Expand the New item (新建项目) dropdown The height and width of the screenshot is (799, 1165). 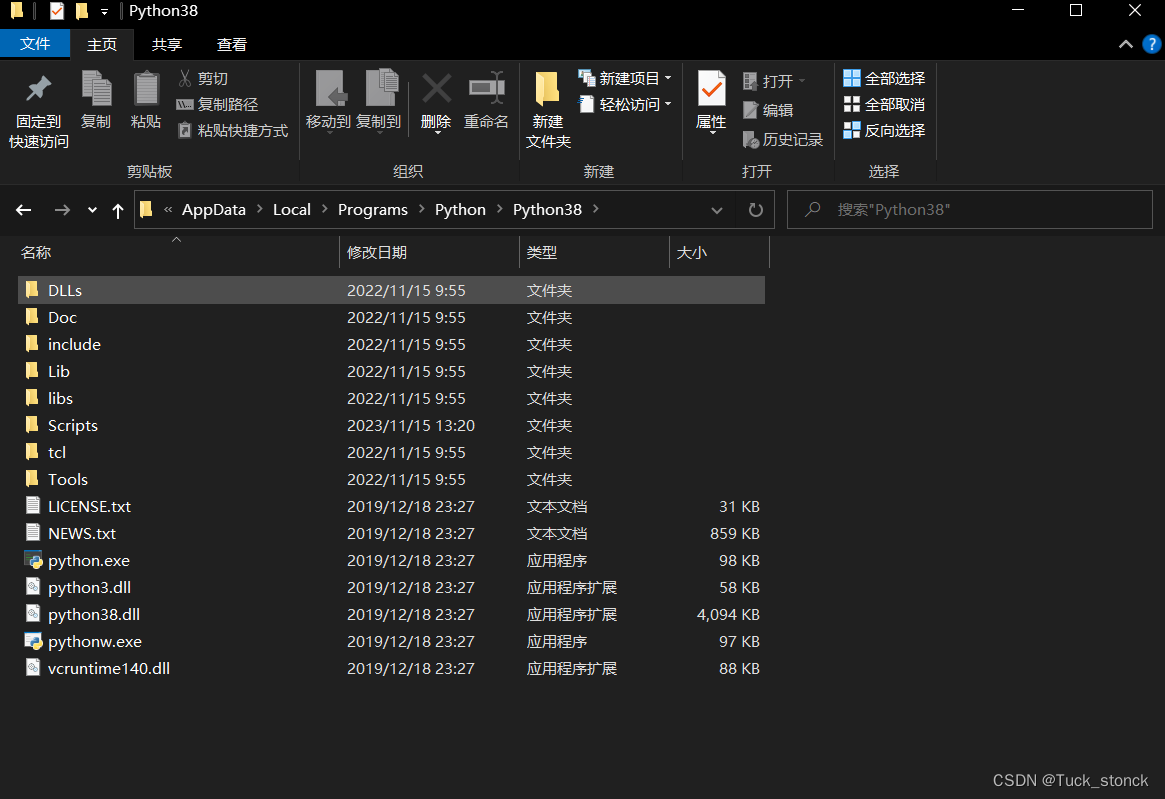point(668,78)
